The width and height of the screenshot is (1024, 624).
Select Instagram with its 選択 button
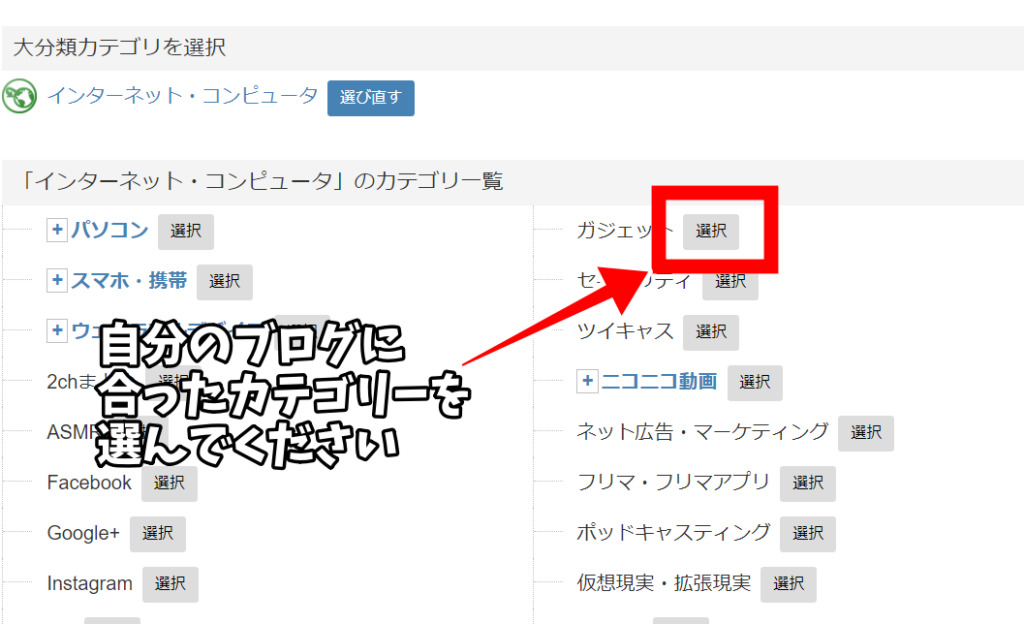[170, 584]
